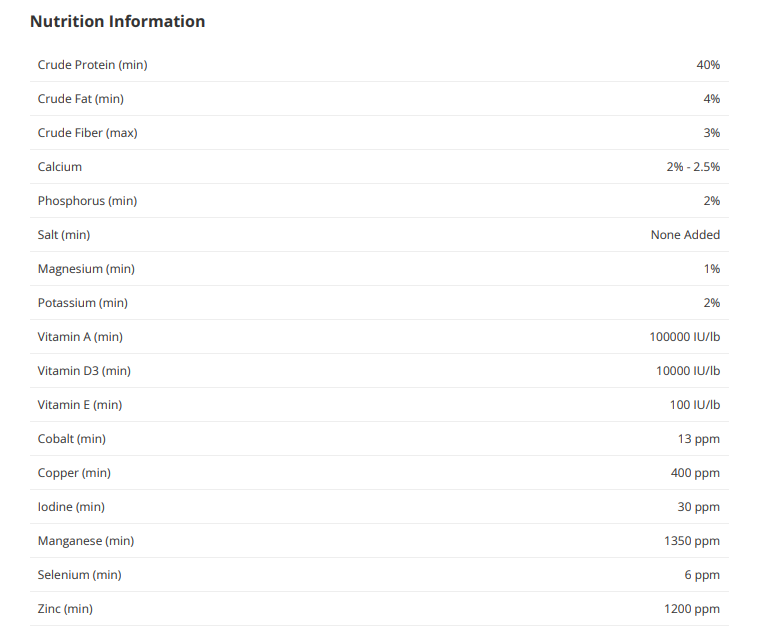757x643 pixels.
Task: Click the 2% - 2.5% calcium value
Action: (x=693, y=167)
